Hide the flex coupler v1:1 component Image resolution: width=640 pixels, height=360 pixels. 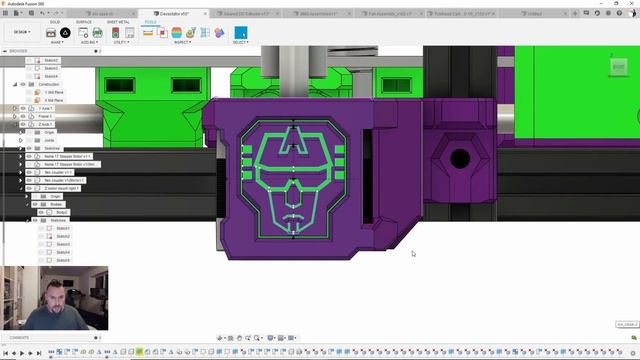coord(29,172)
